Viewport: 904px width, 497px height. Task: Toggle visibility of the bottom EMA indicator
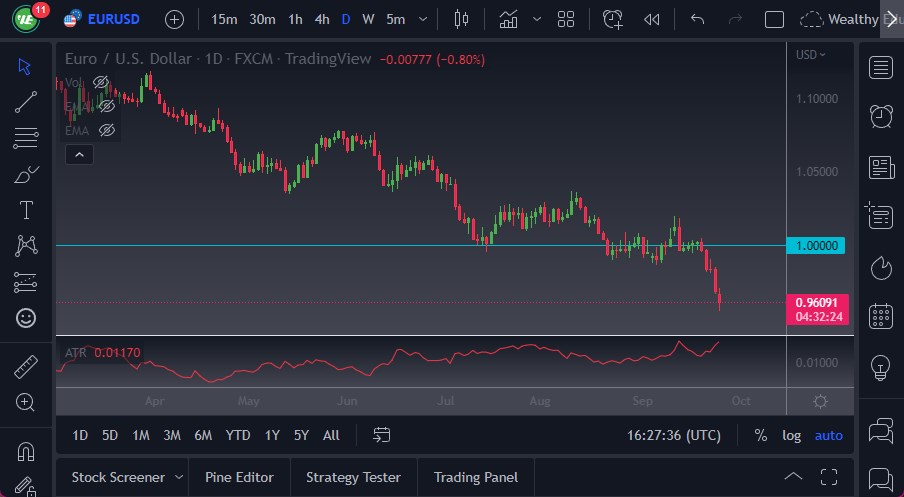(x=107, y=130)
